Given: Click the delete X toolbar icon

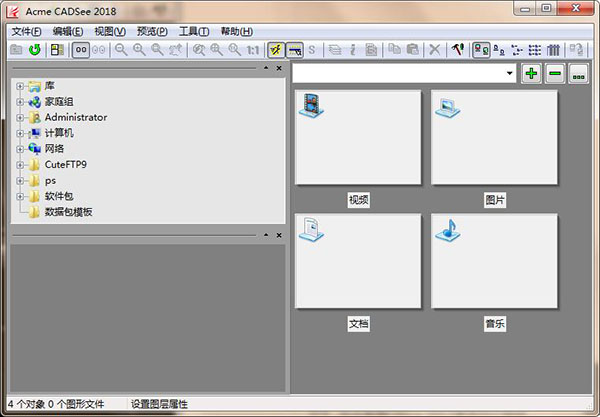Looking at the screenshot, I should click(x=435, y=50).
